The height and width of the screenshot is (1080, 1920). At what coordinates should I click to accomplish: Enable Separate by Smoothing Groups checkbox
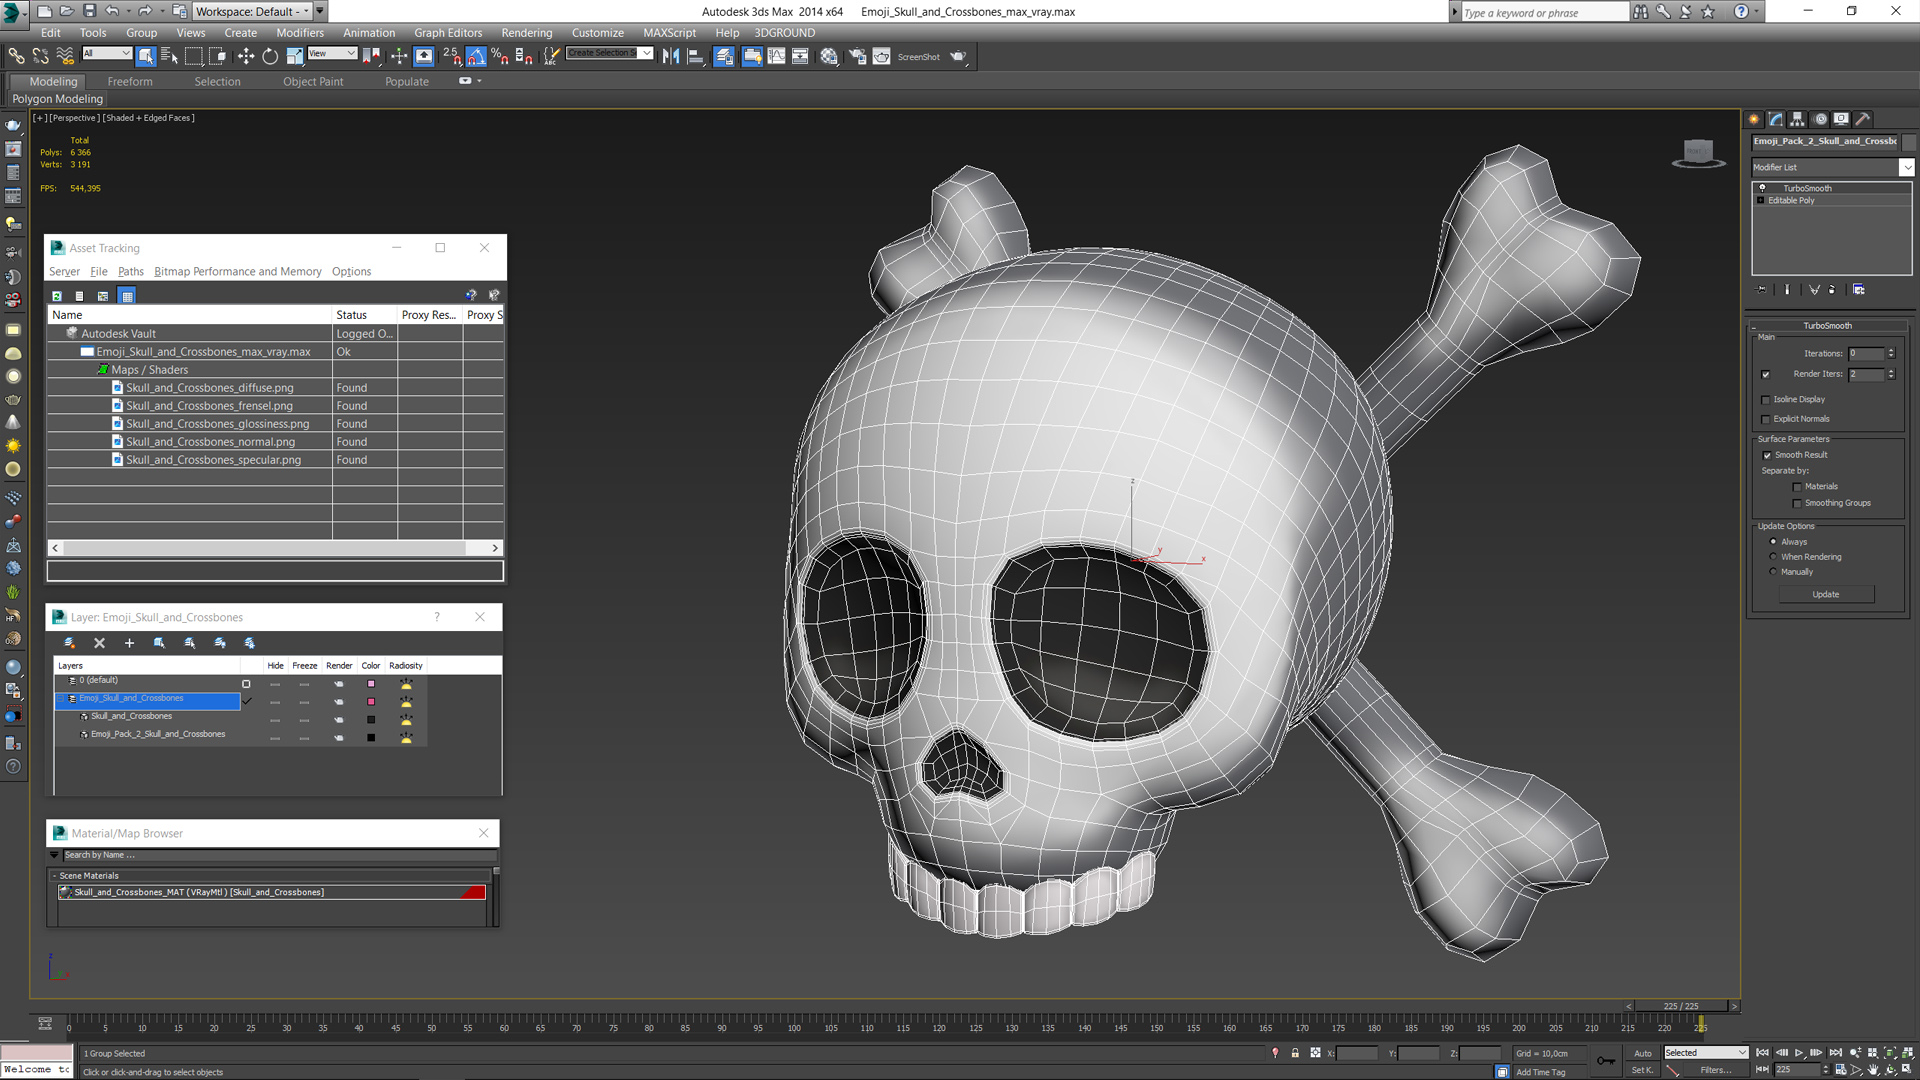[1796, 503]
